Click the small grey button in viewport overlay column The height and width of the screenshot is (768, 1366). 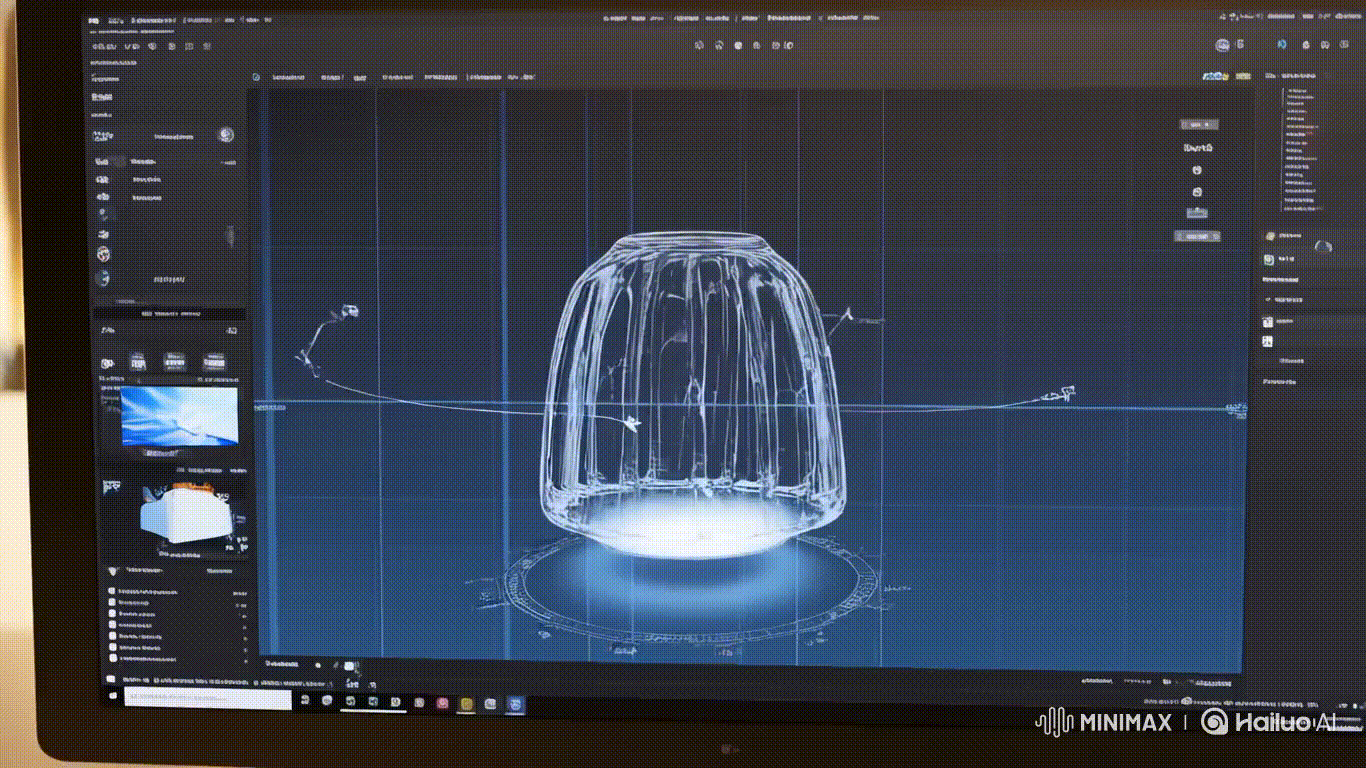[x=1197, y=212]
